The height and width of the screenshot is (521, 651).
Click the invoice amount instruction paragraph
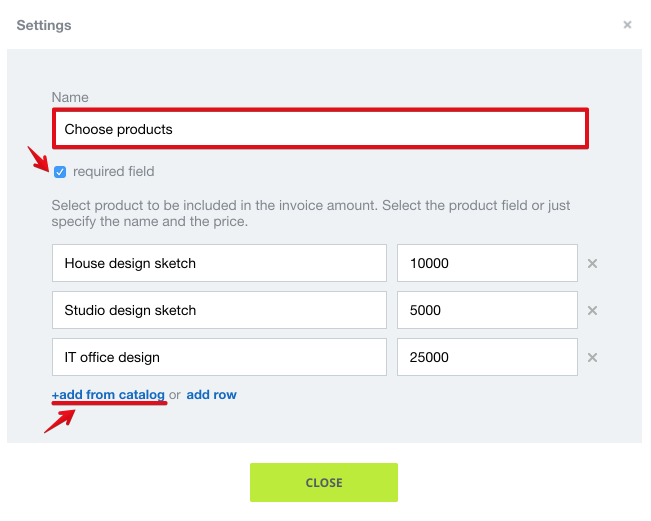click(311, 213)
